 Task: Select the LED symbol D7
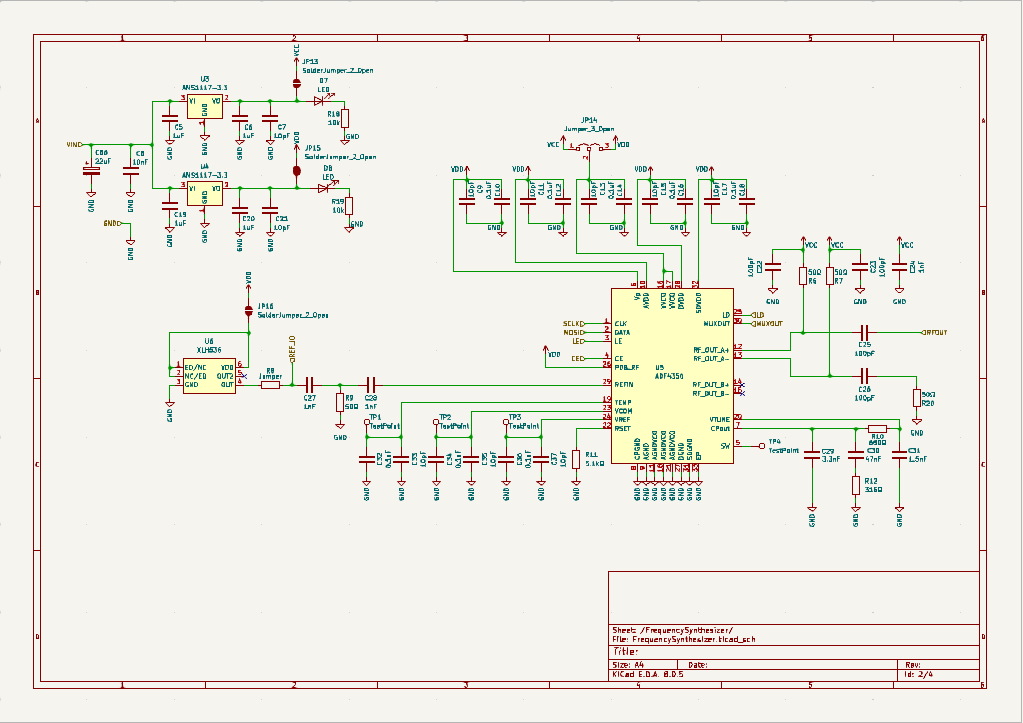pyautogui.click(x=319, y=101)
